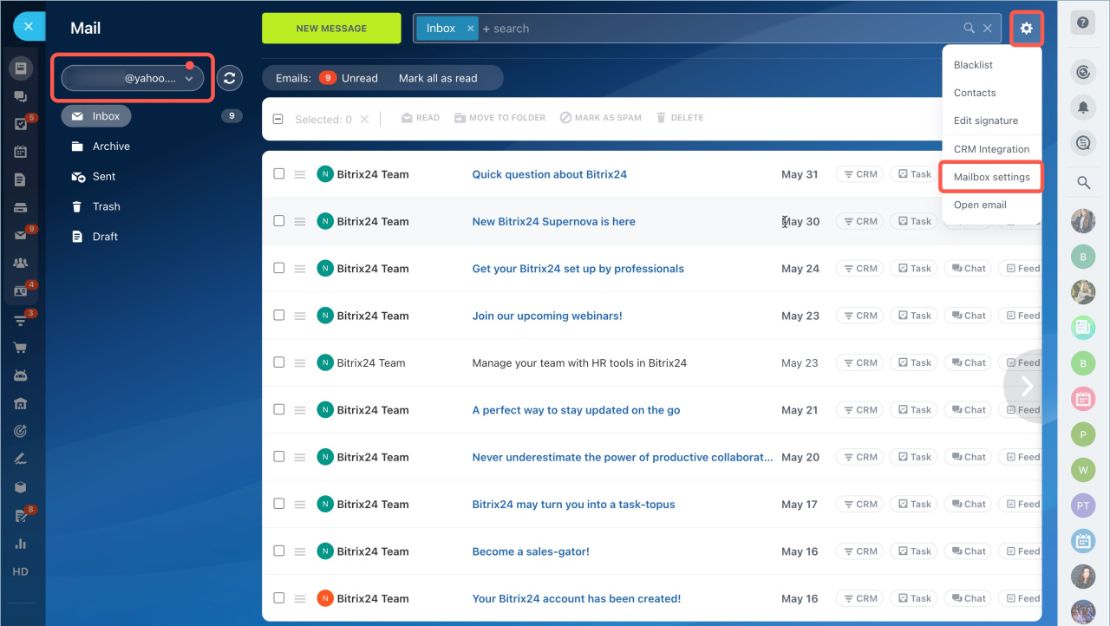Click Mark all as read
This screenshot has height=626, width=1110.
pyautogui.click(x=437, y=78)
